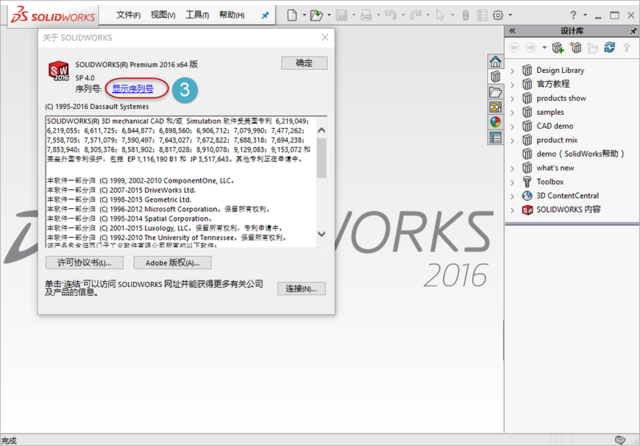Open dropdown arrow next to Help icon
640x446 pixels.
(x=585, y=15)
